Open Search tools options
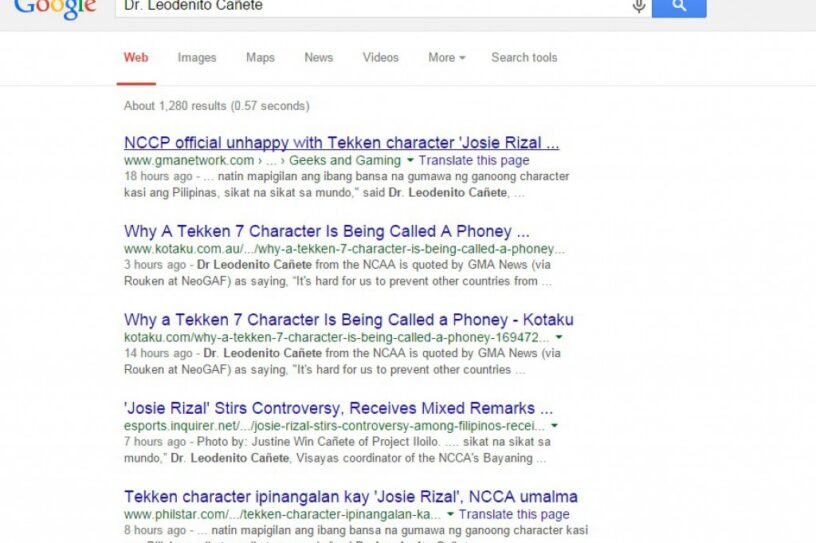Screen dimensions: 816x543 pos(524,58)
